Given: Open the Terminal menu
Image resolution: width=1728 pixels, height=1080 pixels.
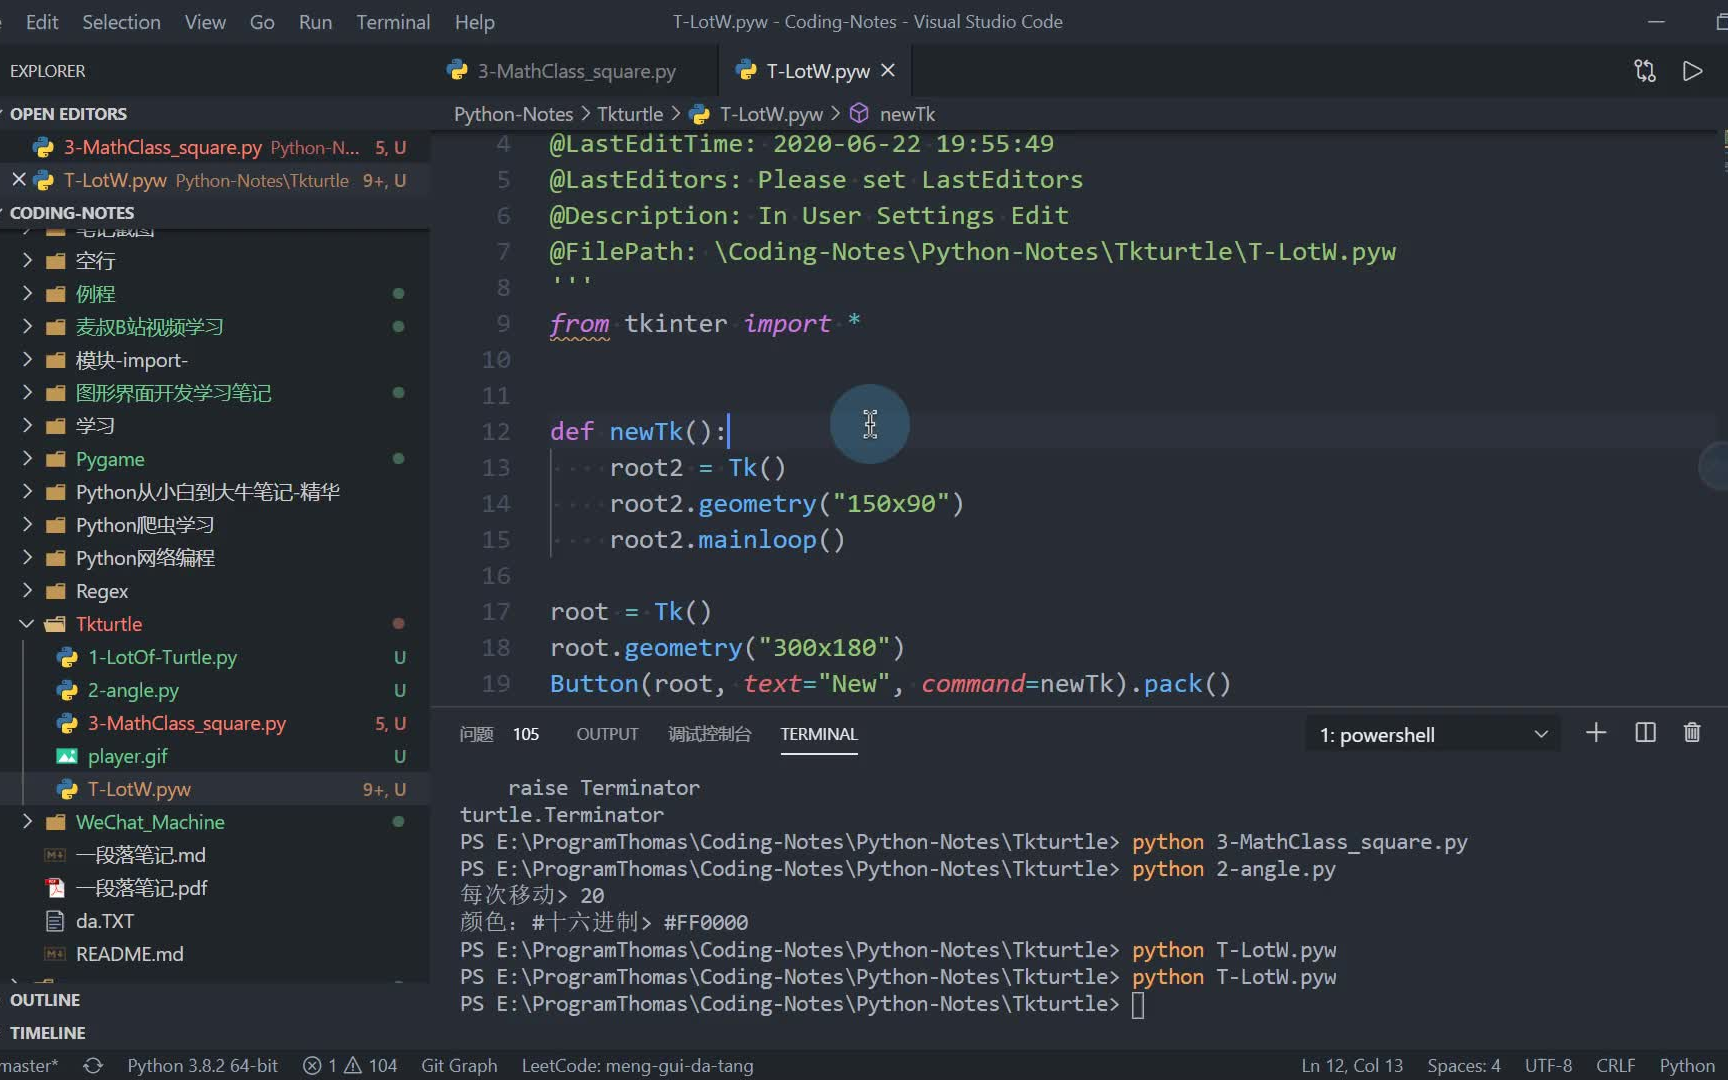Looking at the screenshot, I should [393, 22].
